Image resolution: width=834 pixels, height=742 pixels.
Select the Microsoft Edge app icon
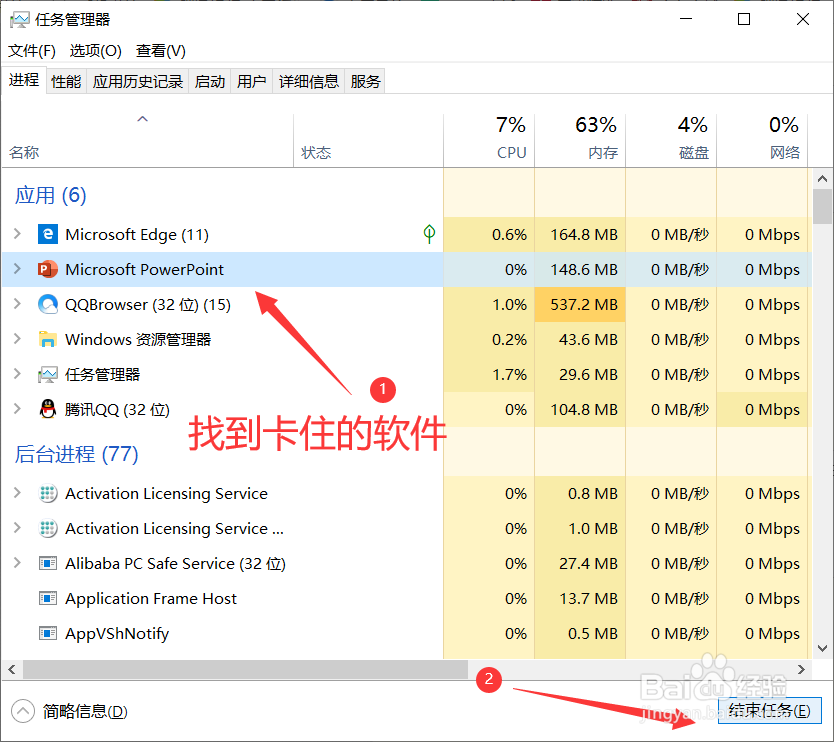[x=48, y=234]
